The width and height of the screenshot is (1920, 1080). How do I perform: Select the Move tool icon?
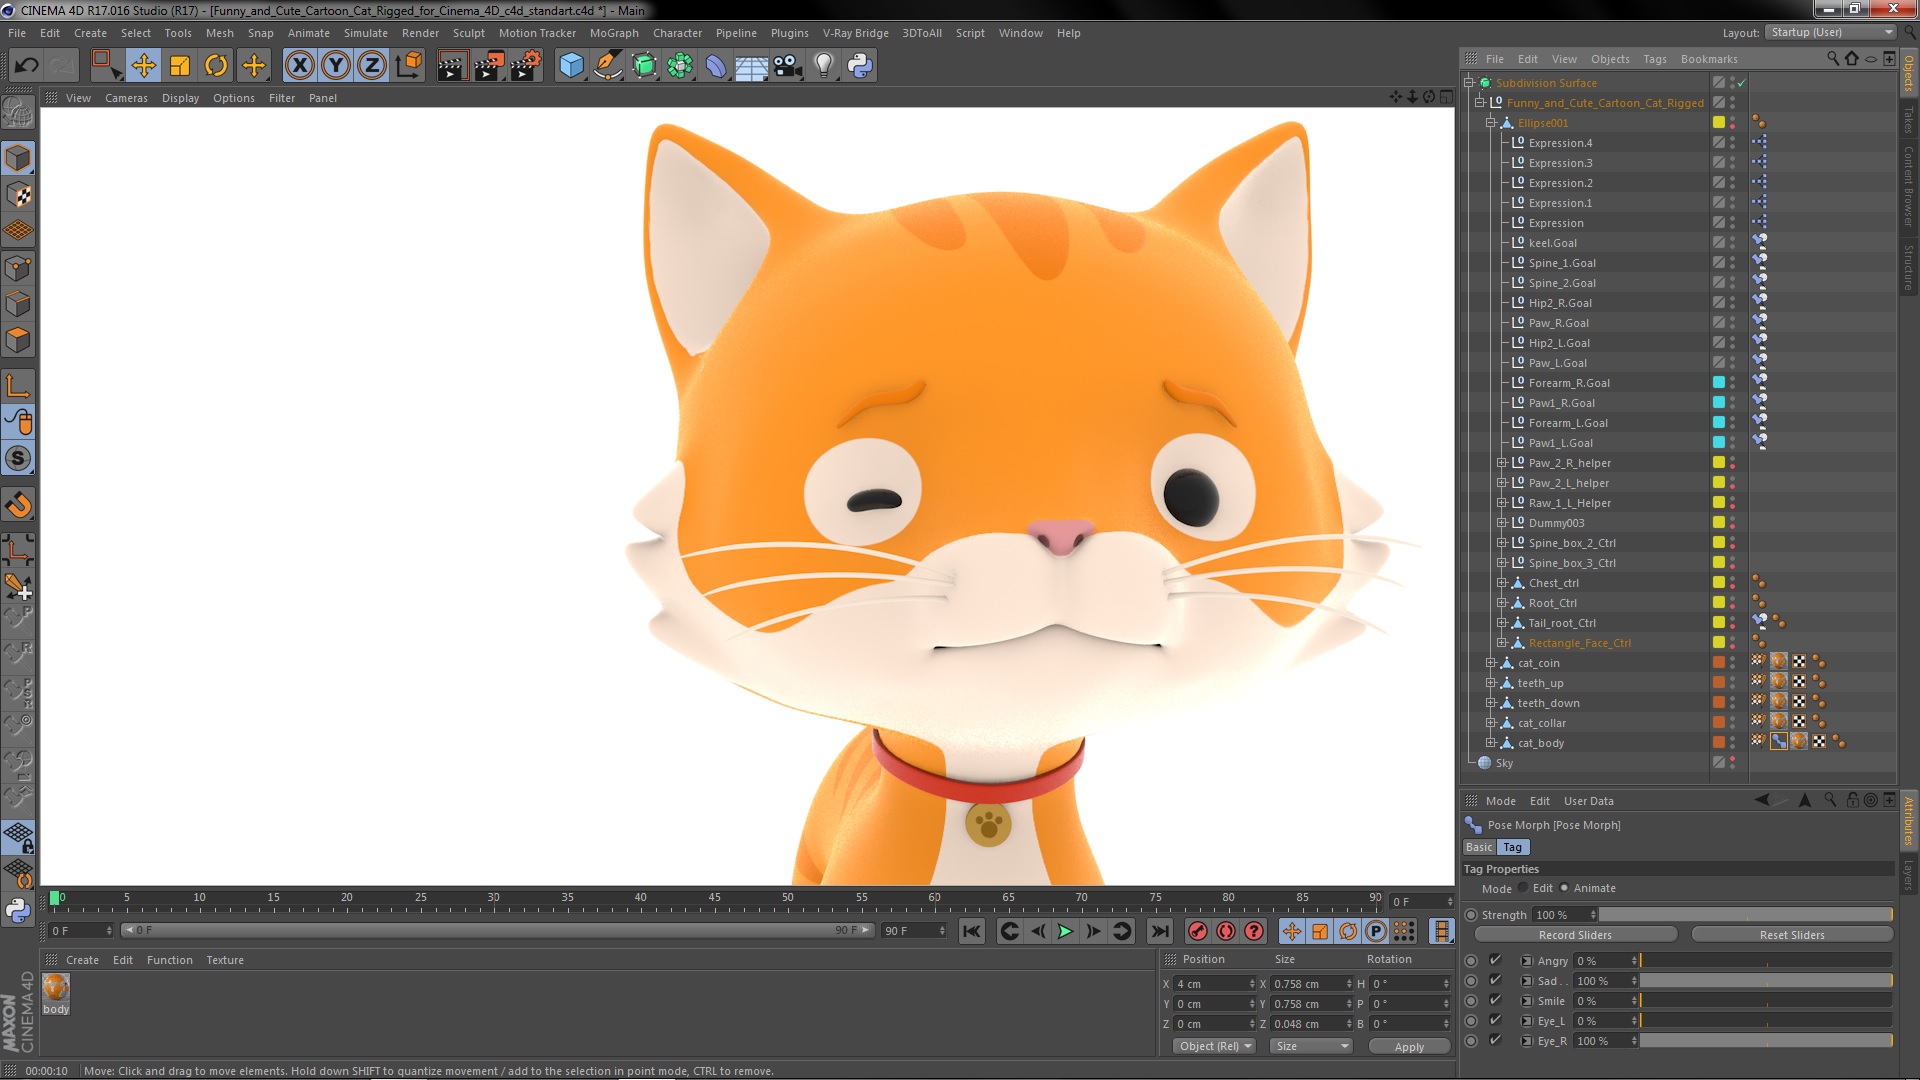point(143,66)
